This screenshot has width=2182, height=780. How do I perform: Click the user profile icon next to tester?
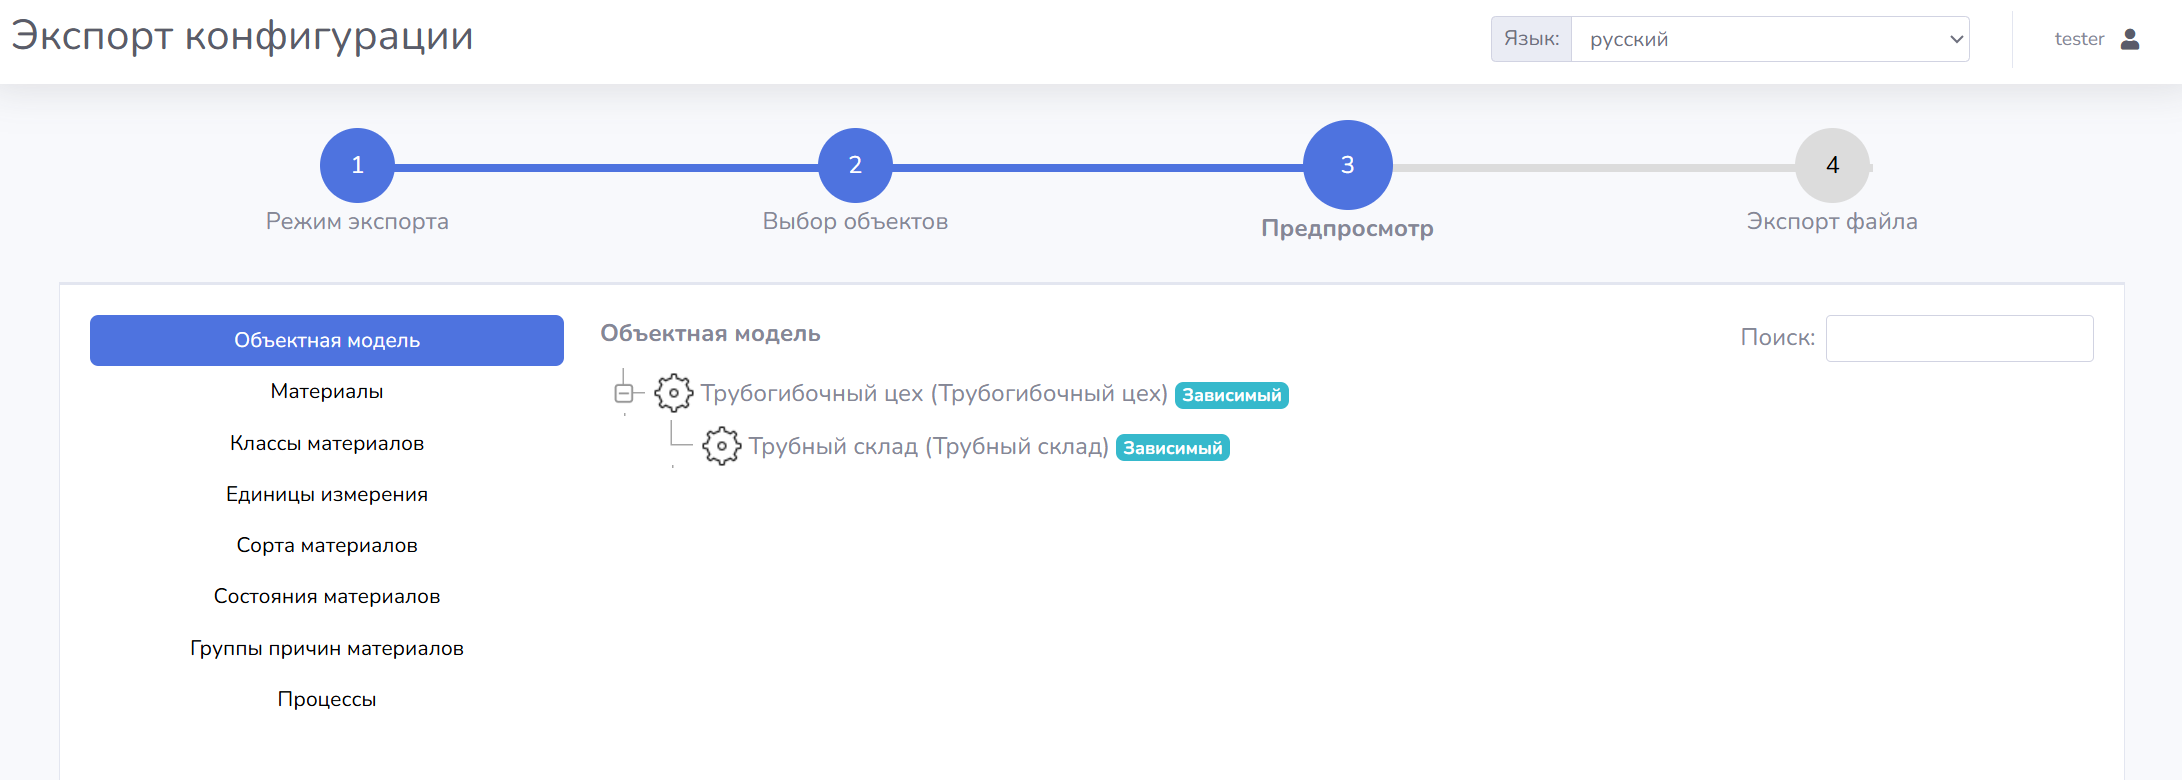click(2130, 39)
